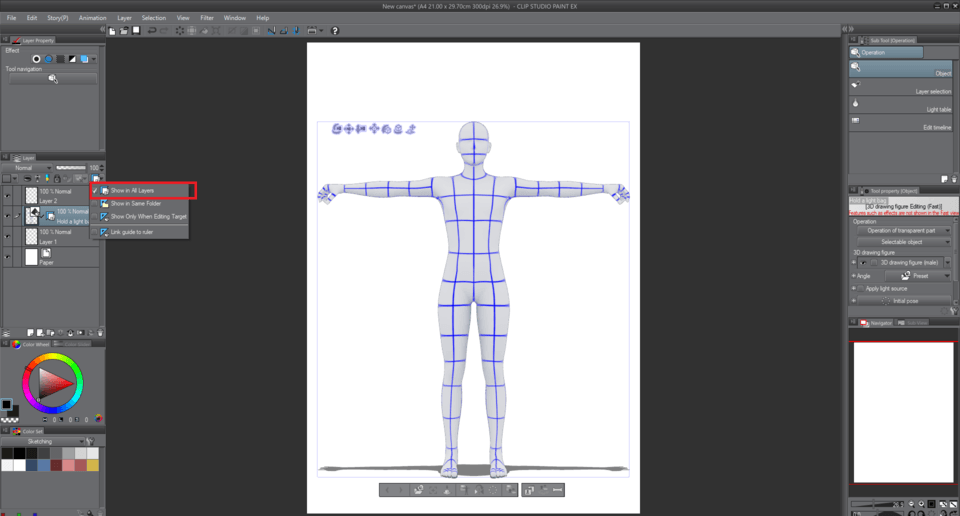Screen dimensions: 960x516
Task: Toggle visibility of the 3D figure layer
Action: pos(7,216)
